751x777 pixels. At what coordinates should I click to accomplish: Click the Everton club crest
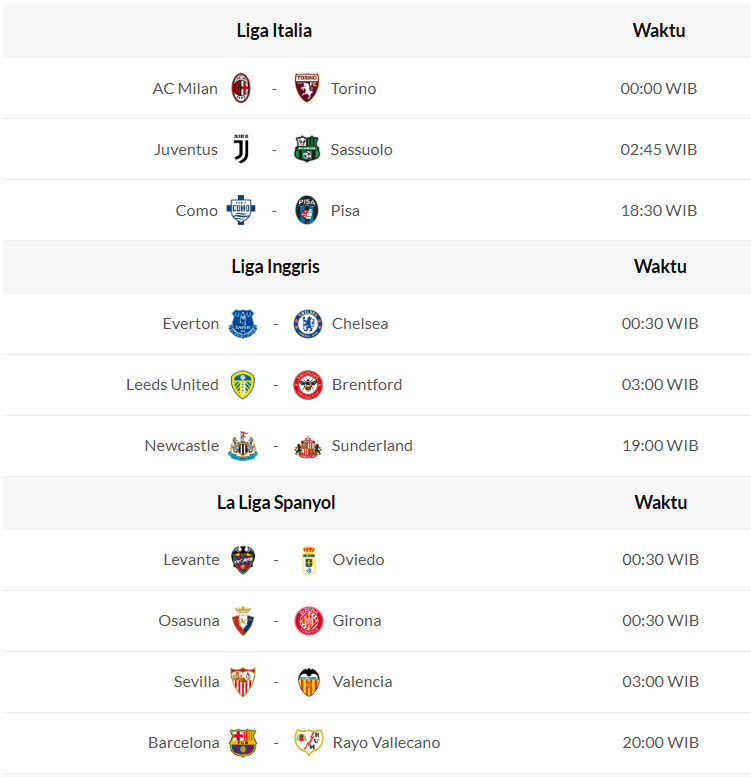coord(243,323)
